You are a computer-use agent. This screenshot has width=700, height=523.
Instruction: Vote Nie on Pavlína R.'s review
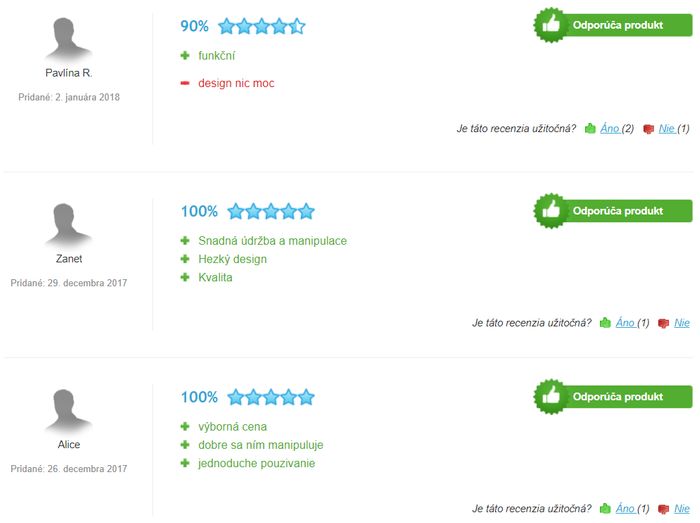(667, 129)
